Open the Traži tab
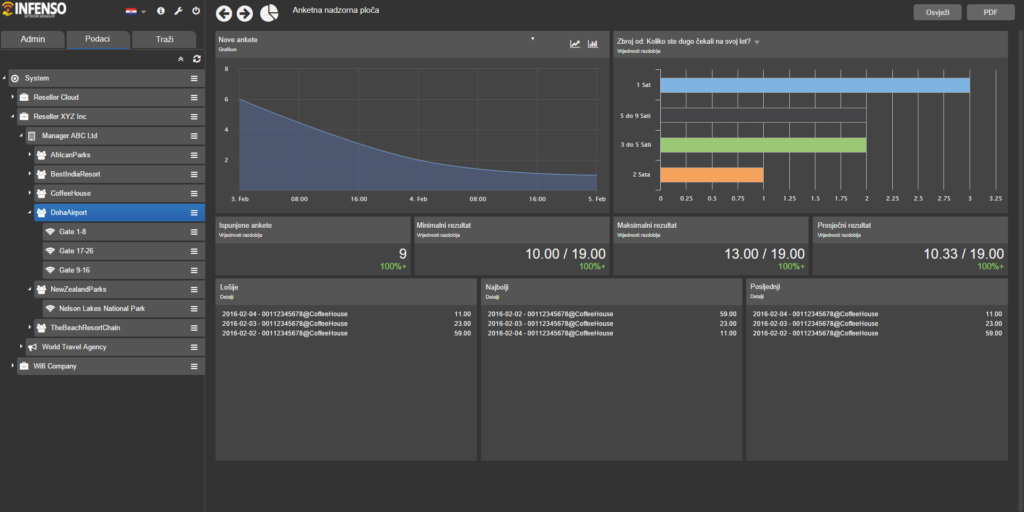 tap(164, 39)
